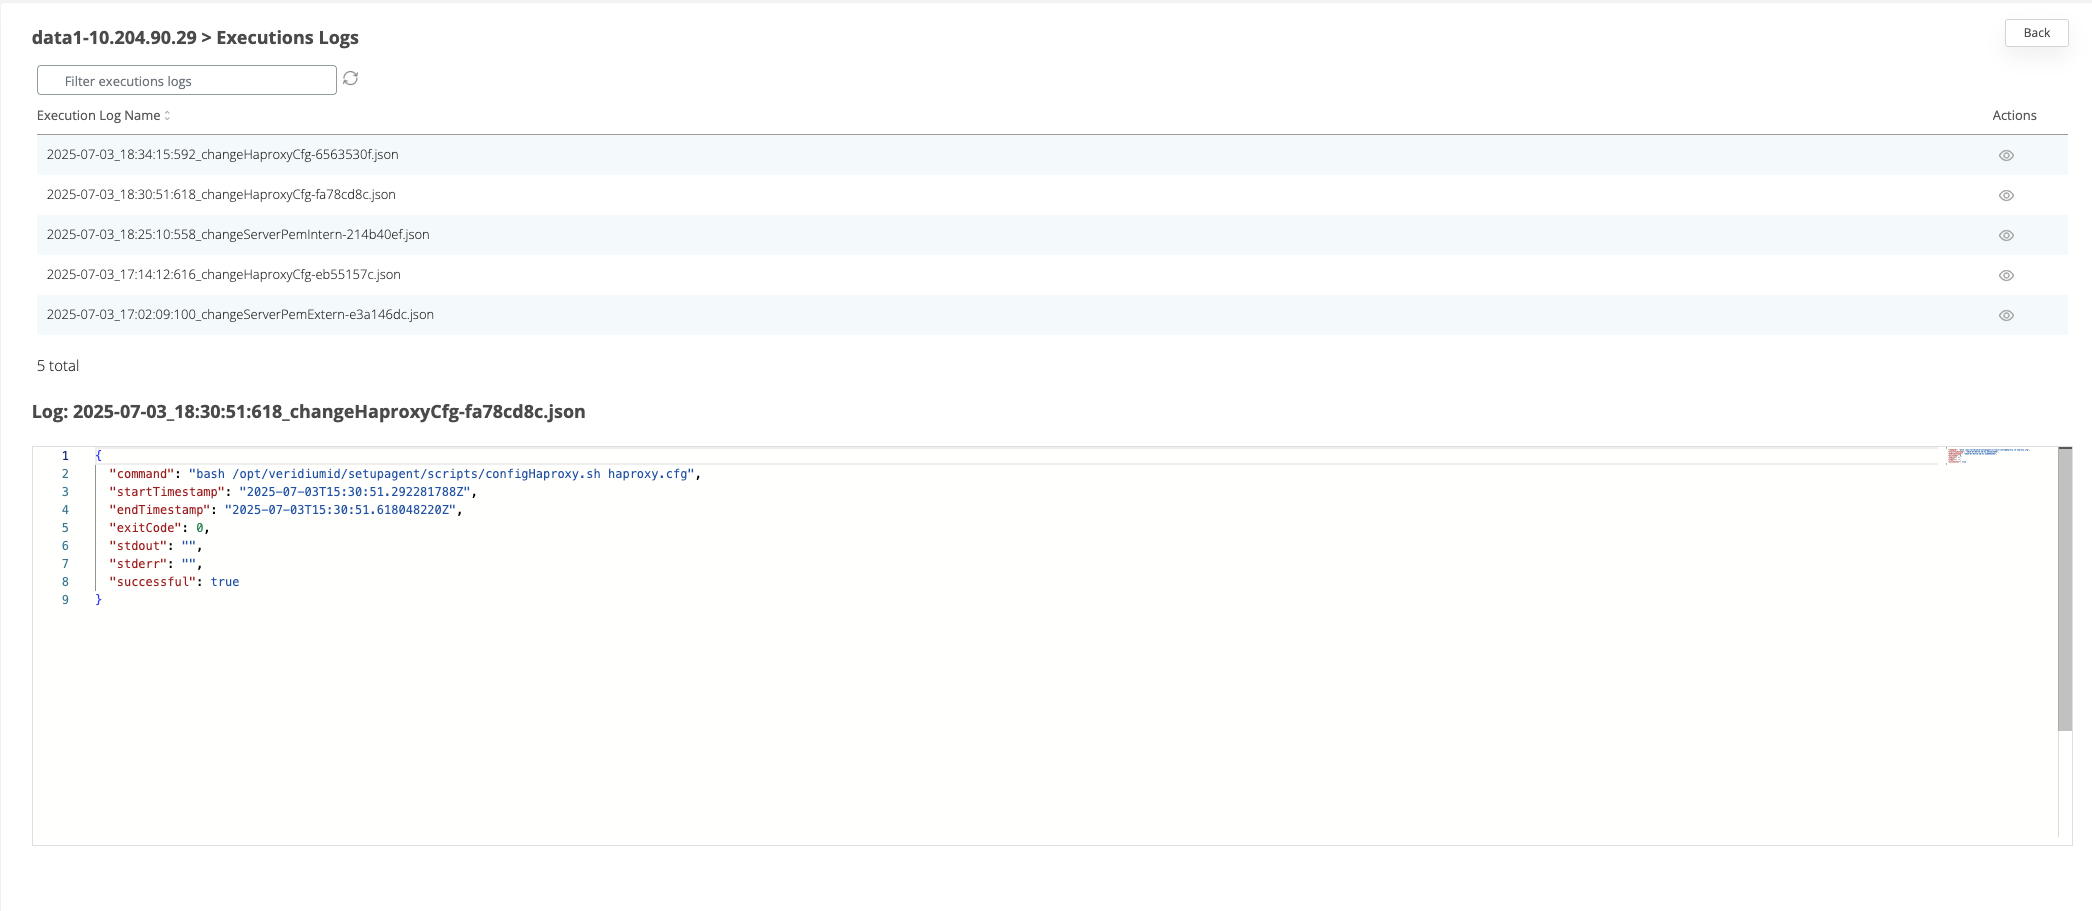This screenshot has width=2092, height=911.
Task: Select row 2025-07-03_18:25:10:558_changeServerPemIntern-214b40ef.json
Action: (x=238, y=235)
